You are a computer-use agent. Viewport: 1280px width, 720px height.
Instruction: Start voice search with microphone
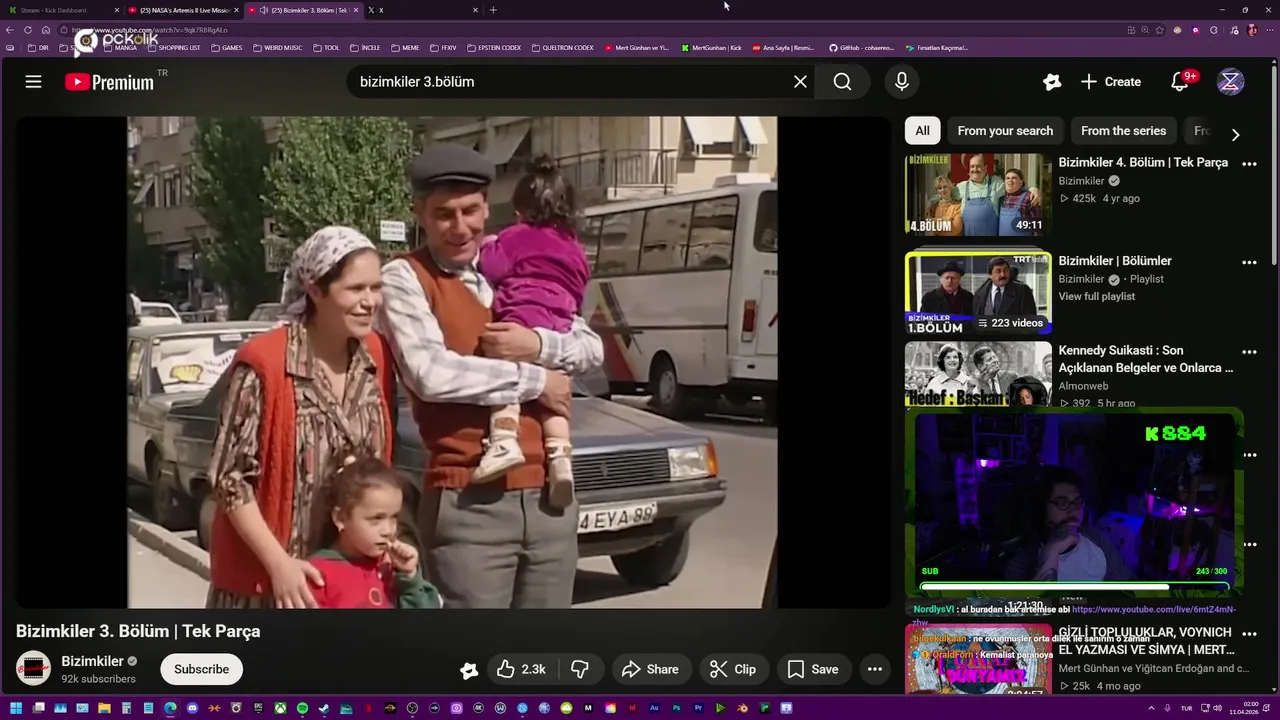902,82
